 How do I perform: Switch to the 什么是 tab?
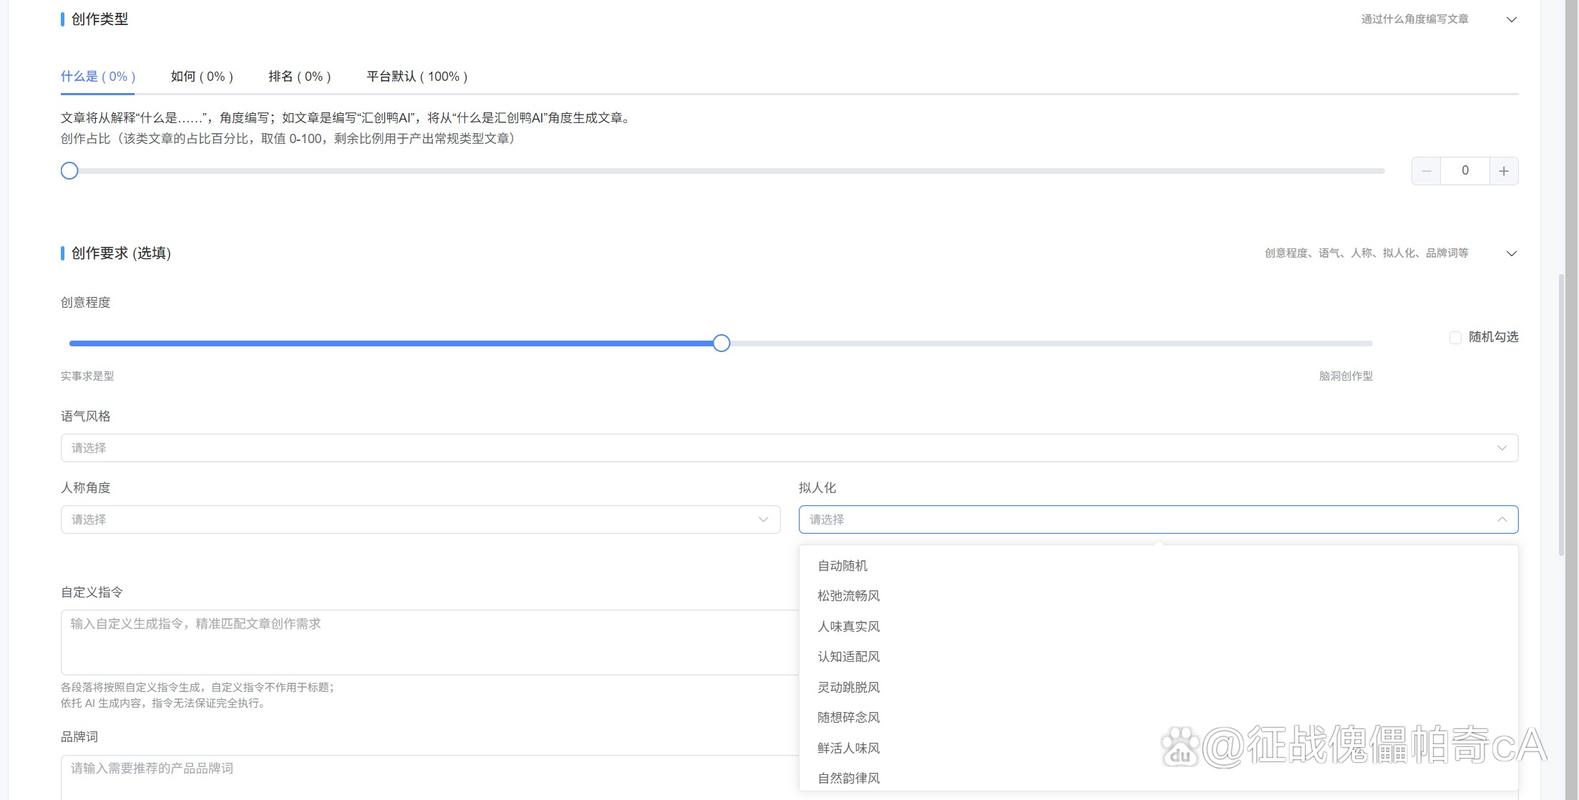click(98, 77)
